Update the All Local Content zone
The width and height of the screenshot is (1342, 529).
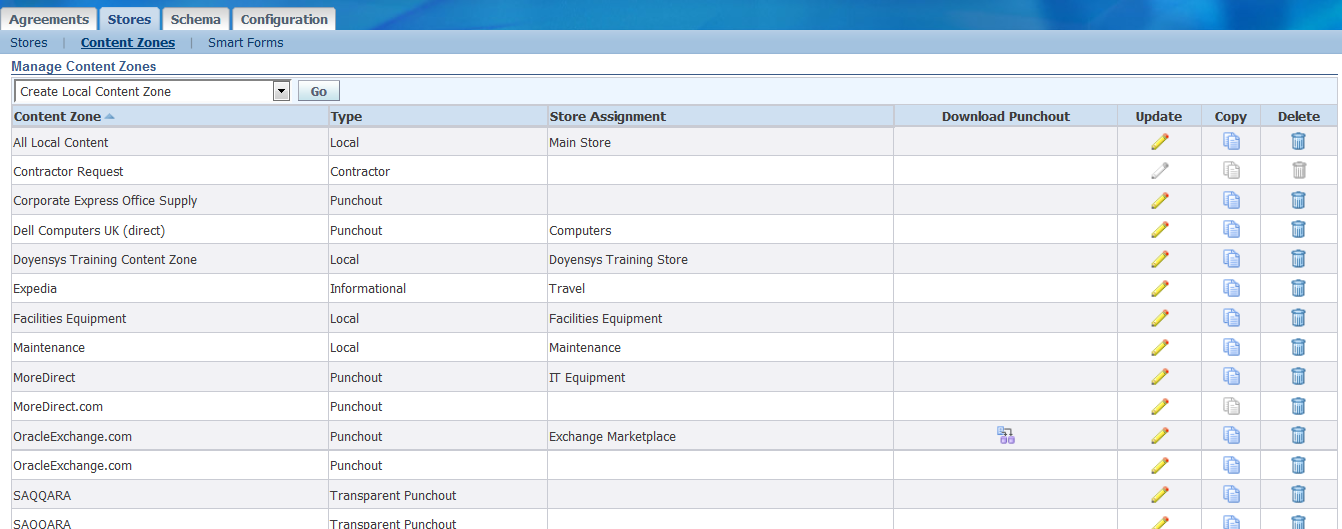tap(1159, 142)
